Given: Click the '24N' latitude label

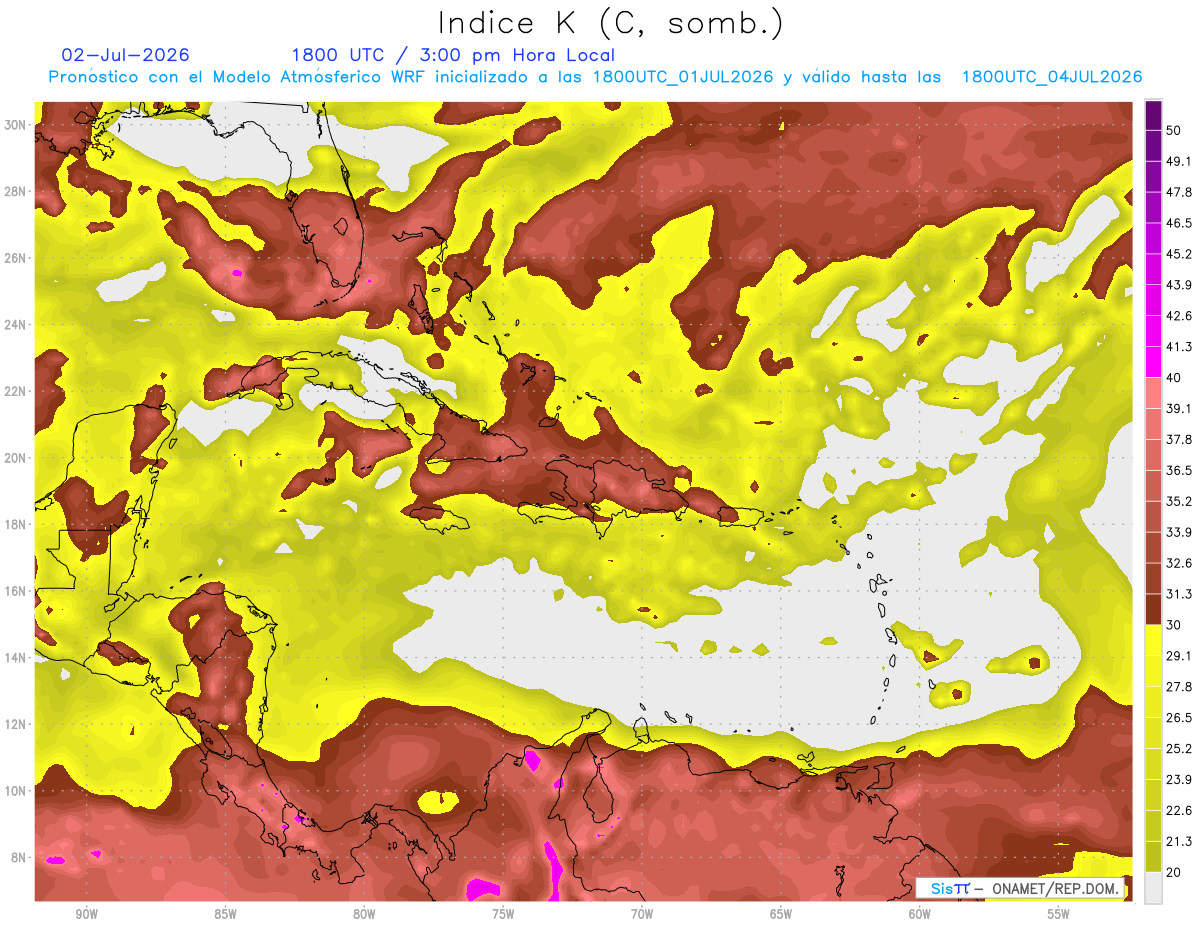Looking at the screenshot, I should (14, 325).
